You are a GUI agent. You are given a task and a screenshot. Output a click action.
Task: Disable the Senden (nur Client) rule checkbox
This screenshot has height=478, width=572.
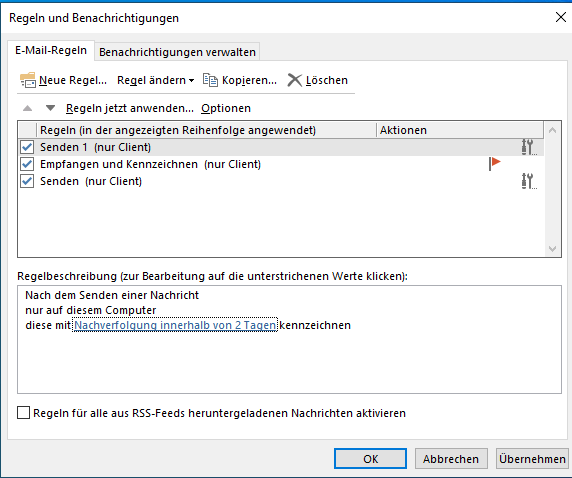click(27, 181)
